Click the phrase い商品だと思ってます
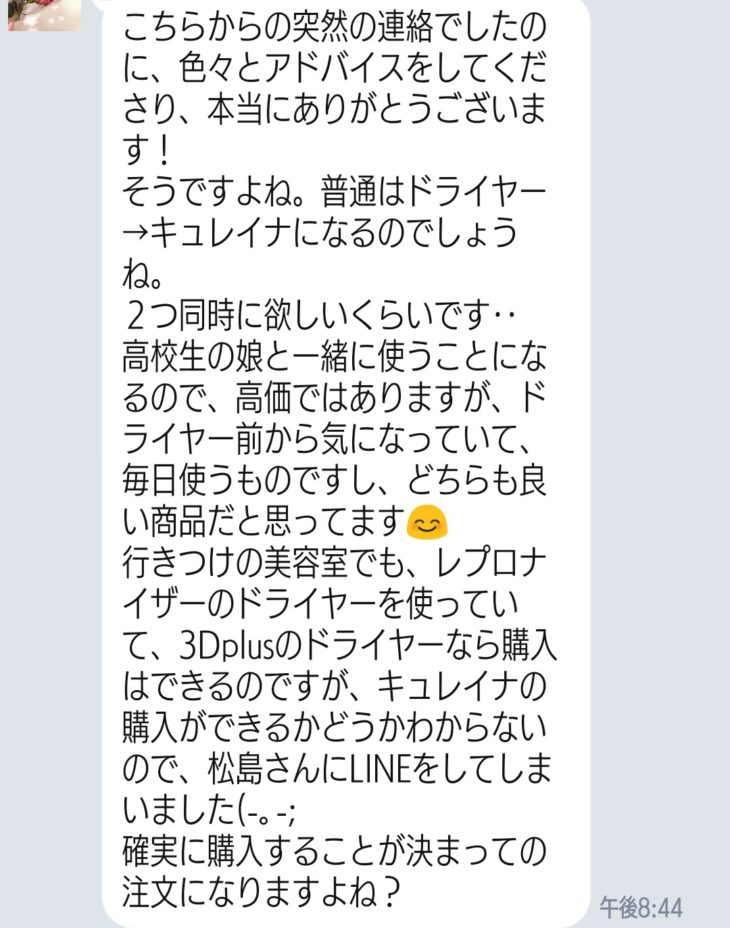The height and width of the screenshot is (928, 730). (263, 523)
